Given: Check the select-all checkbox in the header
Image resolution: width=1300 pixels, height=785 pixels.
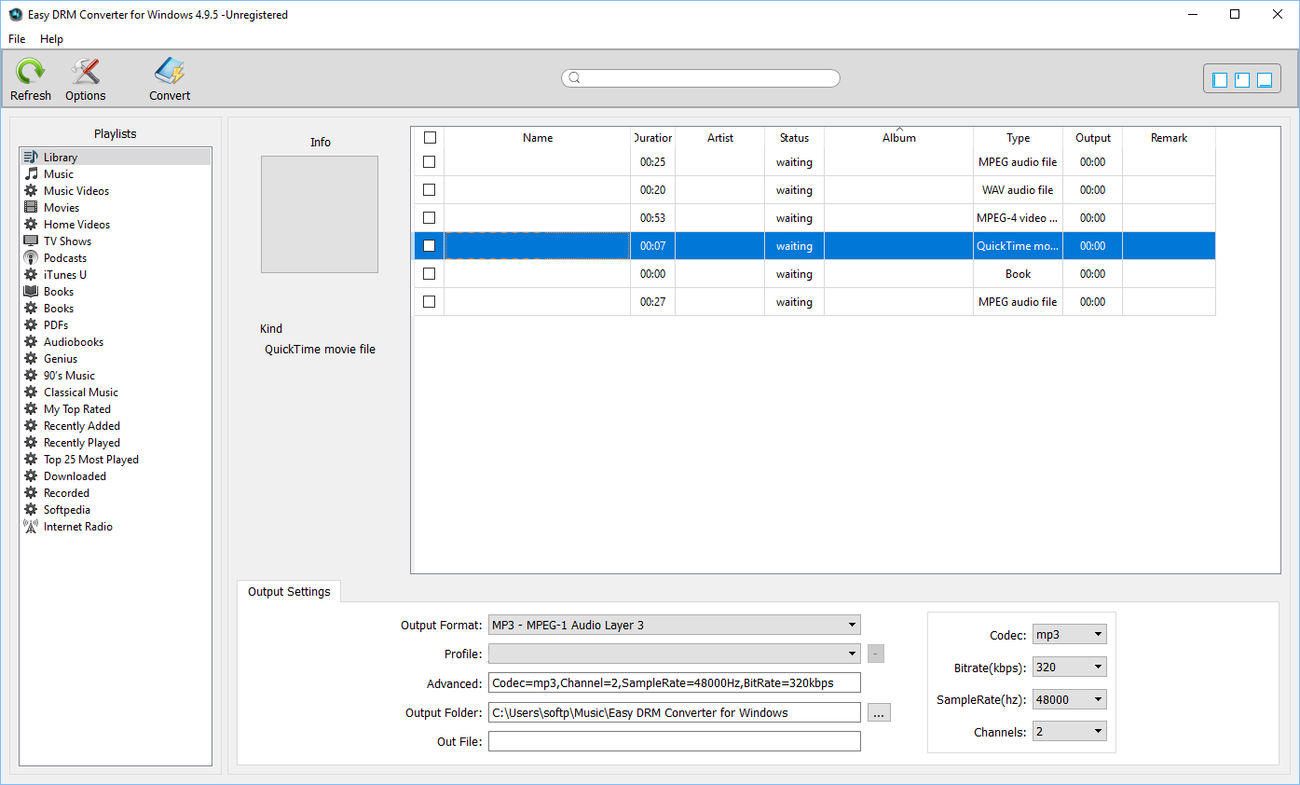Looking at the screenshot, I should click(429, 137).
